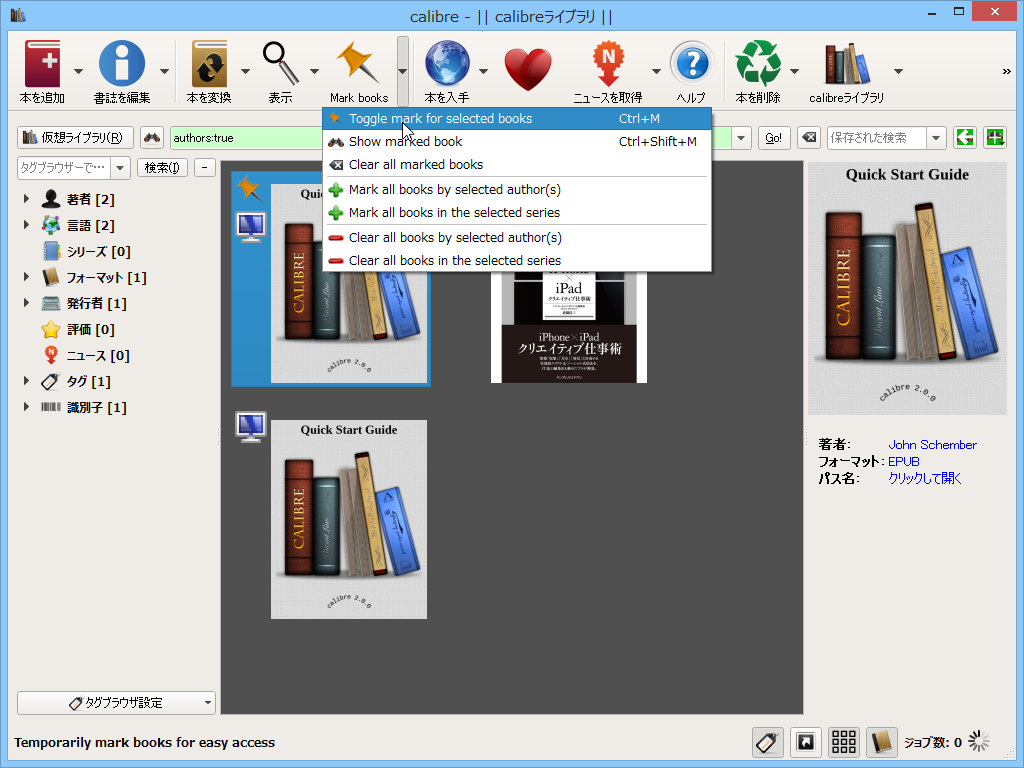Open dropdown arrow next to Add books
Screen dimensions: 1024x768
(78, 71)
